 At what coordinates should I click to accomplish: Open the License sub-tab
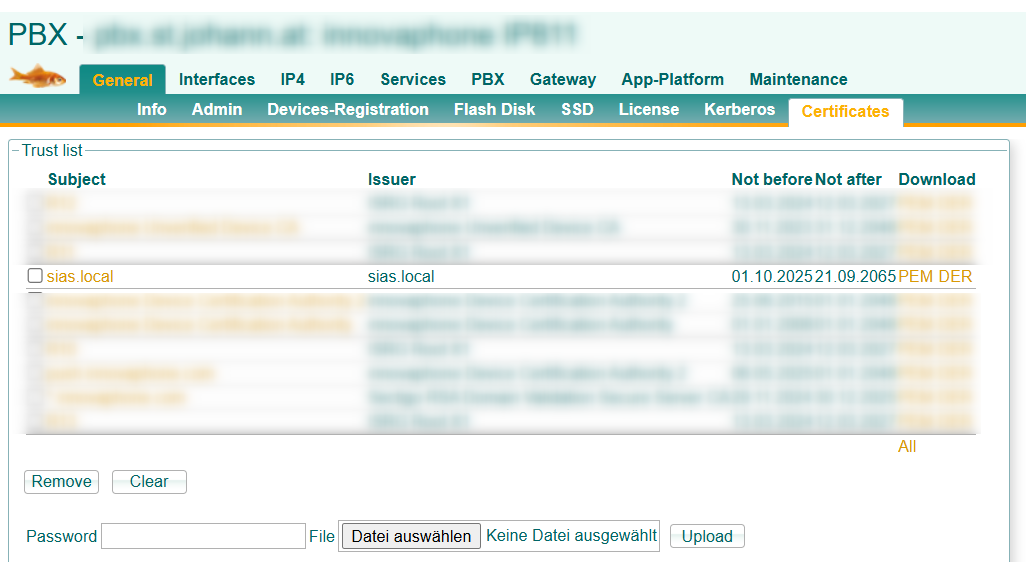pyautogui.click(x=648, y=110)
